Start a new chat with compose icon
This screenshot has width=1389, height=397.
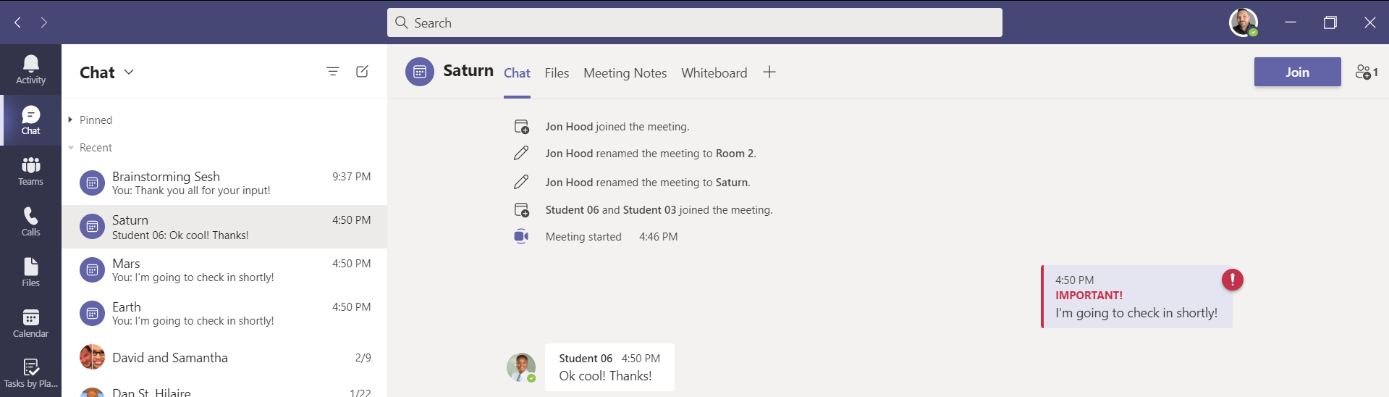[x=362, y=72]
